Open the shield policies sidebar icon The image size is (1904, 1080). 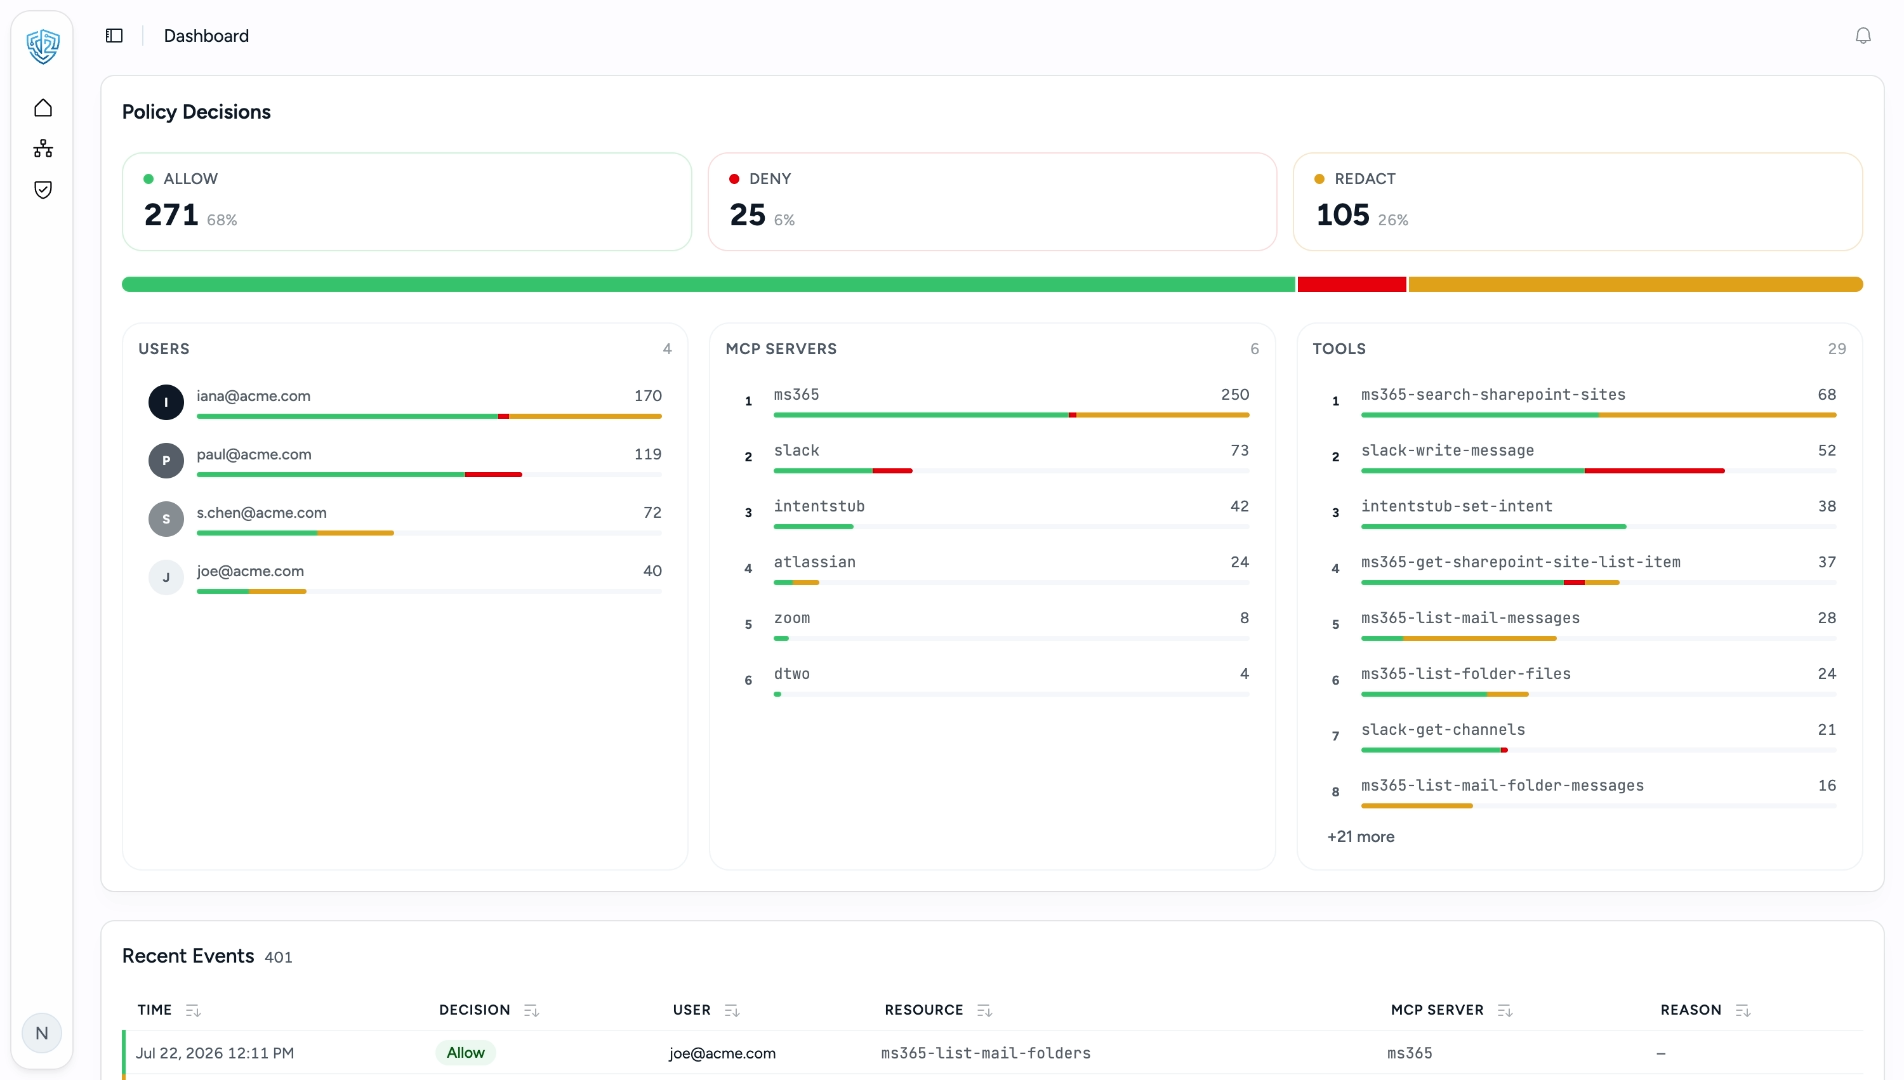43,190
